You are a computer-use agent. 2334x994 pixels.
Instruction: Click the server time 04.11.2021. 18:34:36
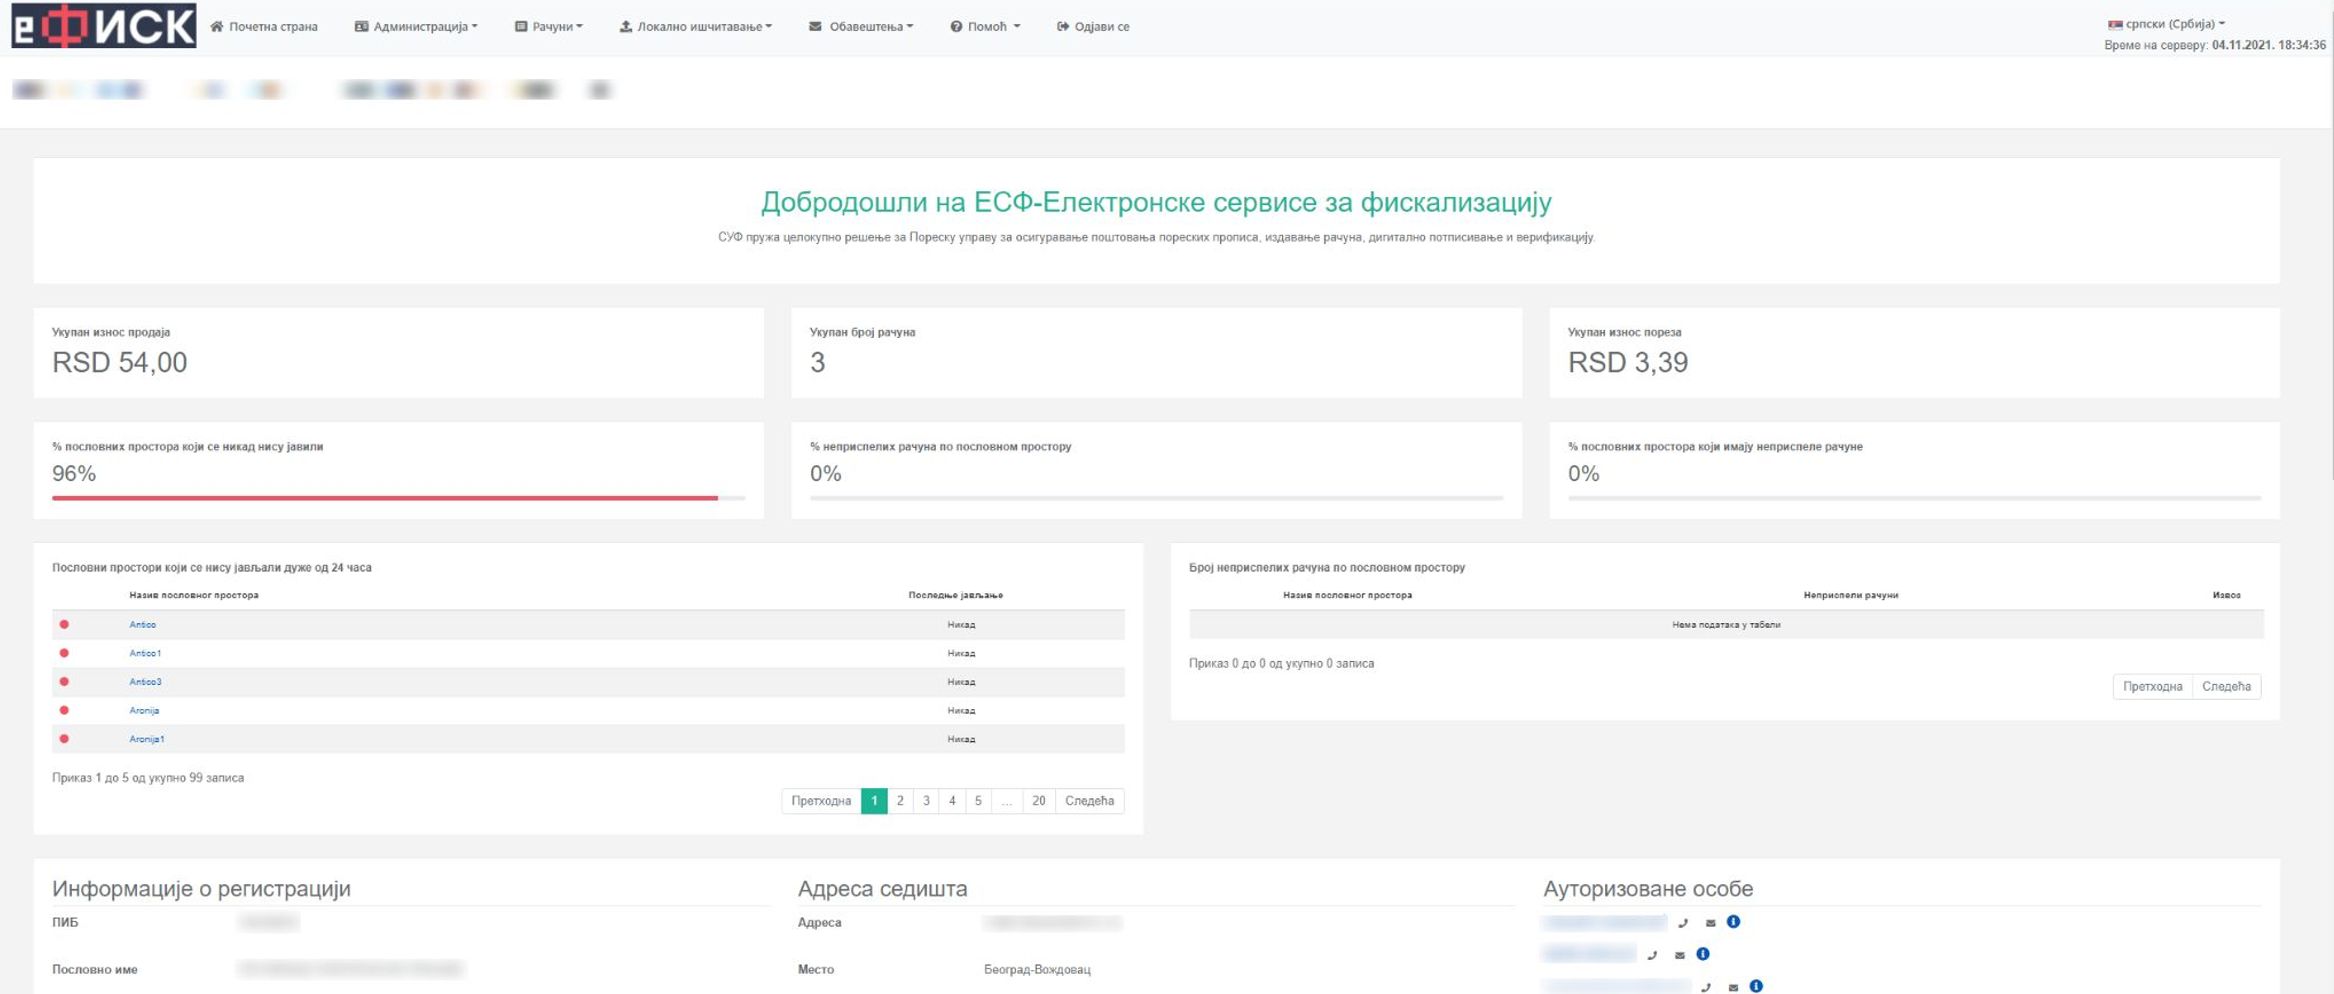pyautogui.click(x=2269, y=45)
